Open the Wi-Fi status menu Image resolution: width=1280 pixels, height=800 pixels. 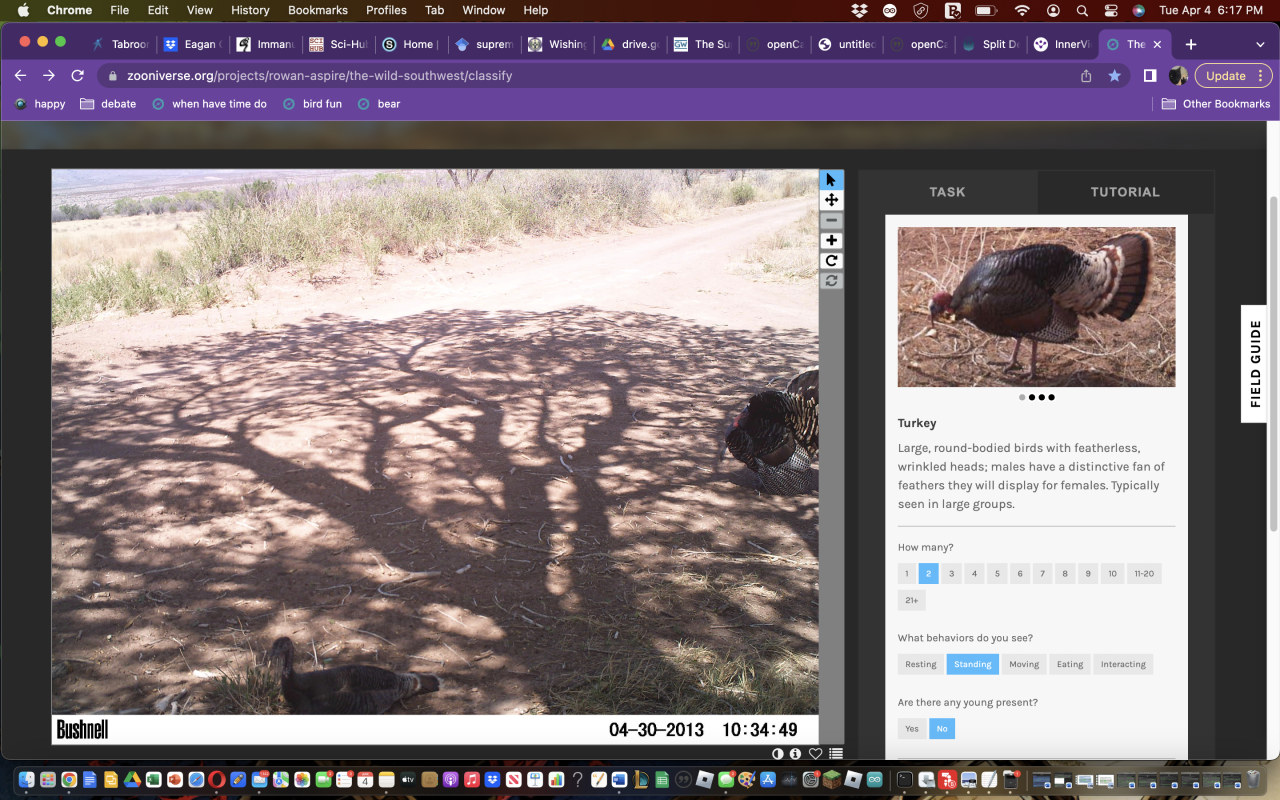(x=1022, y=10)
